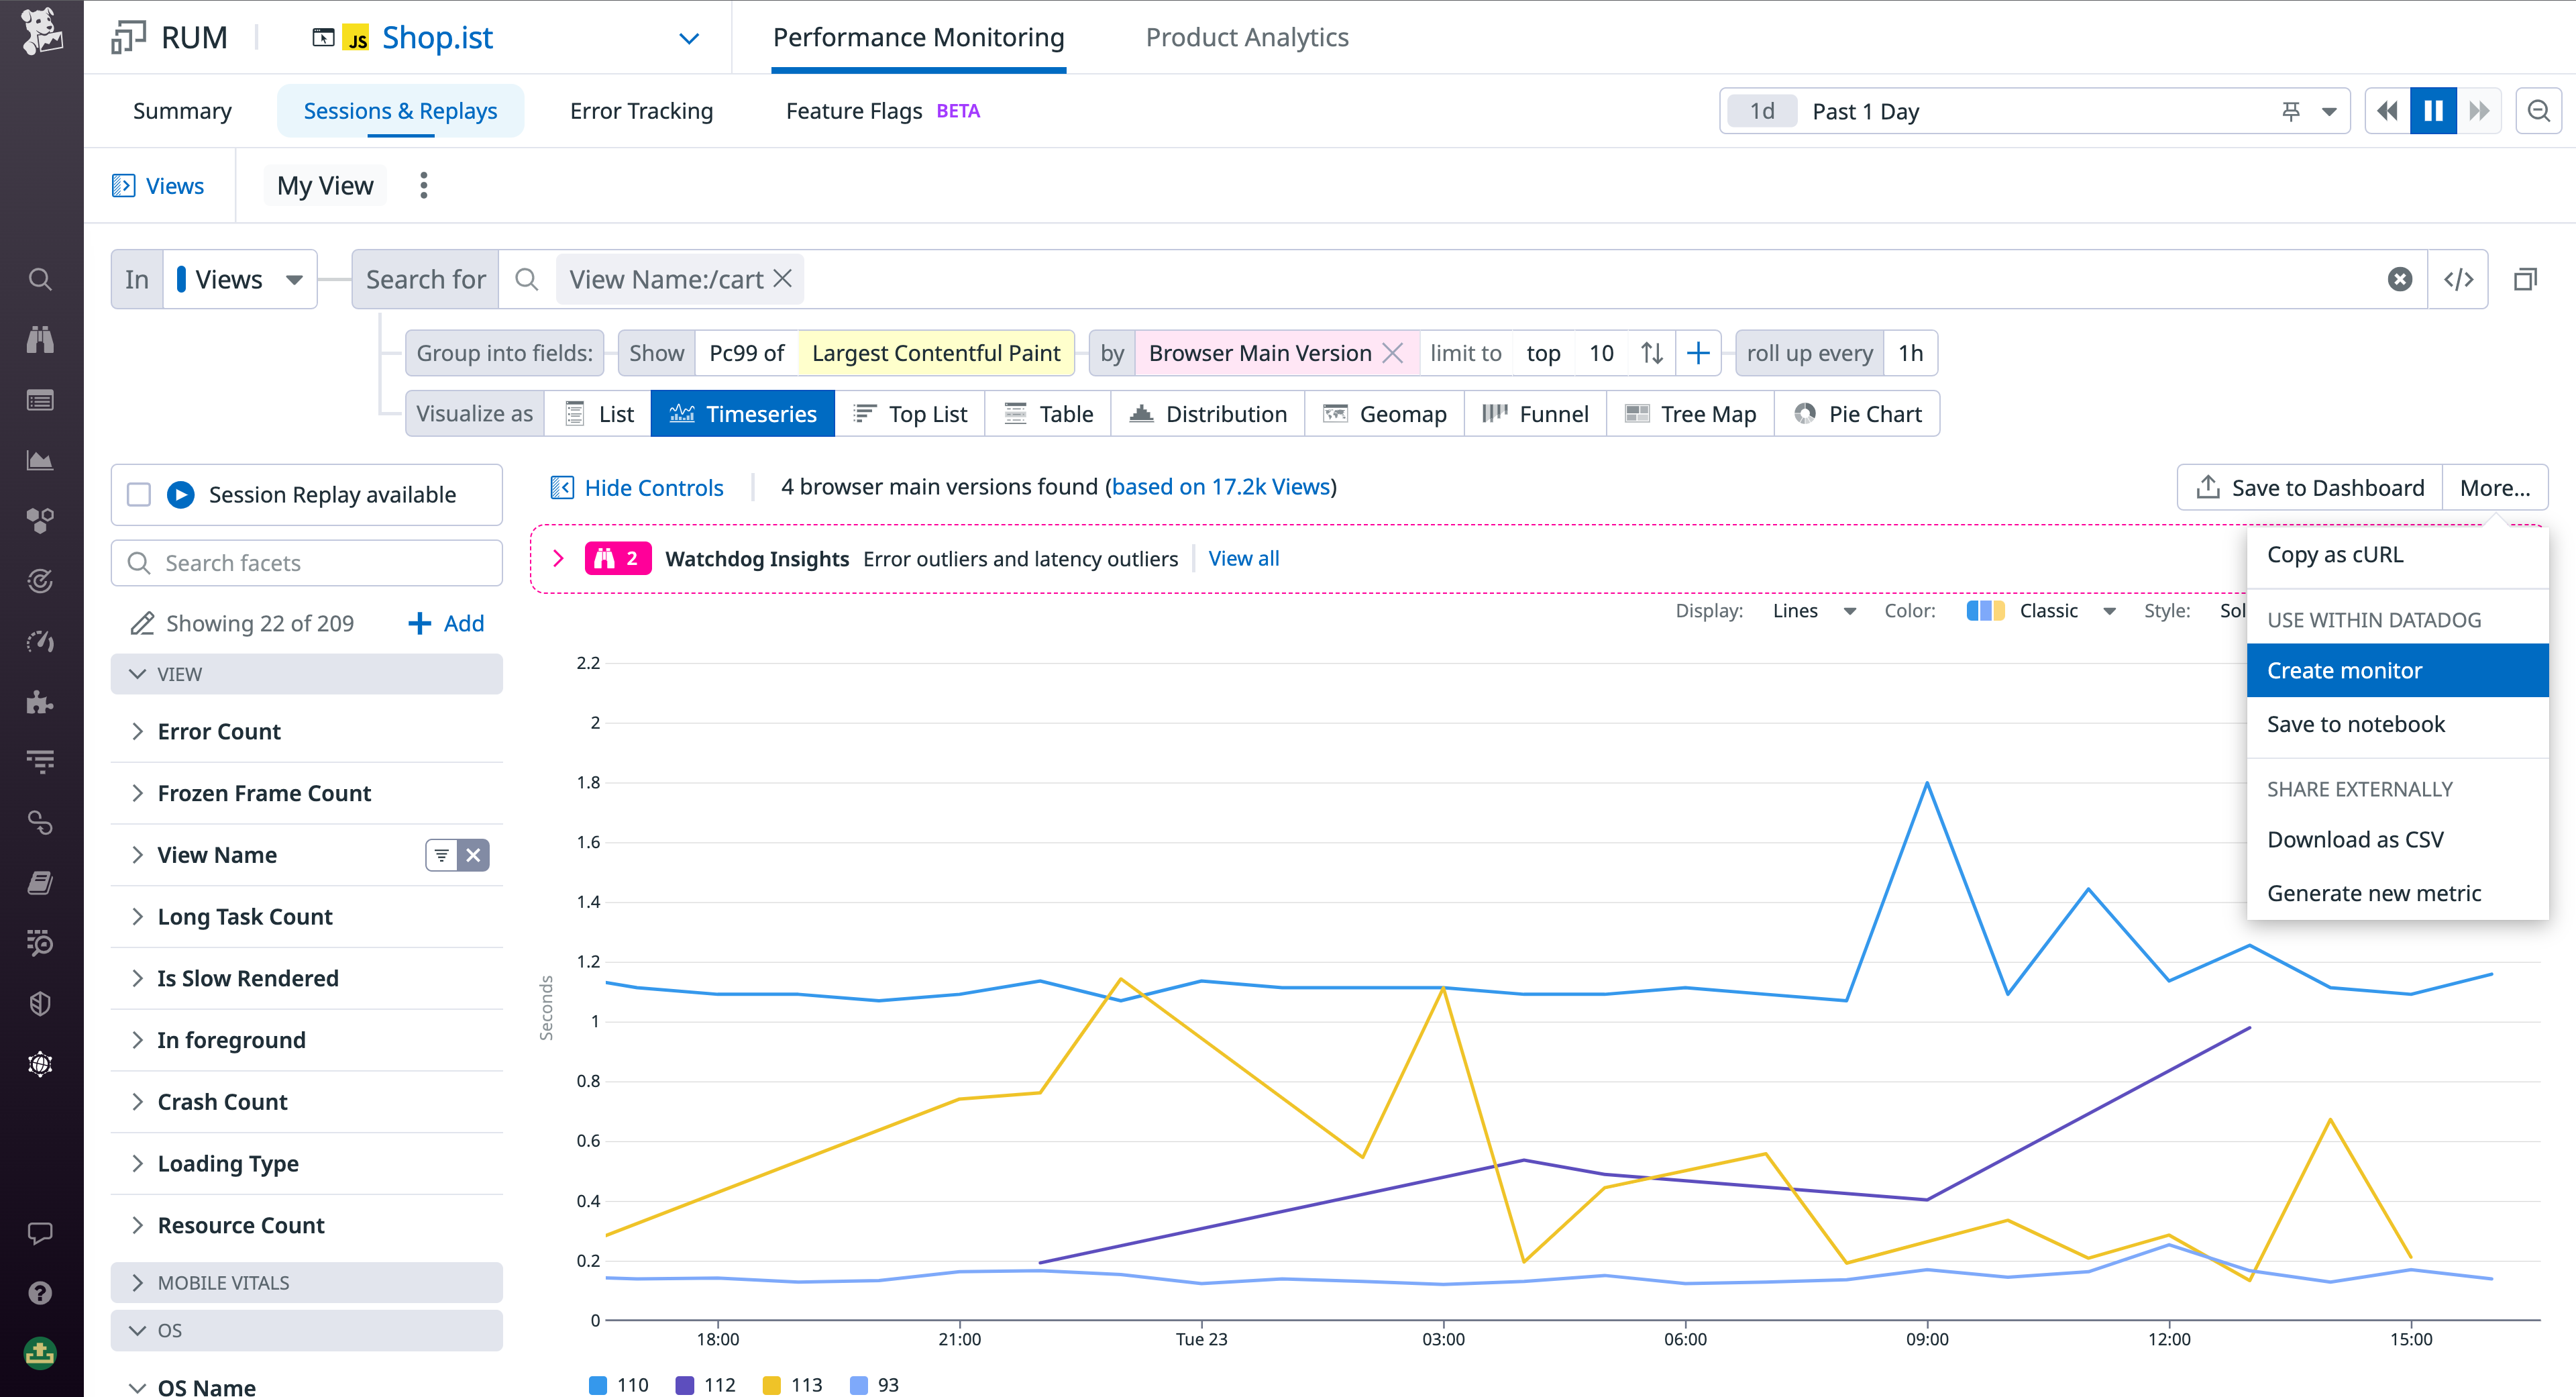Click the copy query icon at the search bar's right

pos(2527,279)
